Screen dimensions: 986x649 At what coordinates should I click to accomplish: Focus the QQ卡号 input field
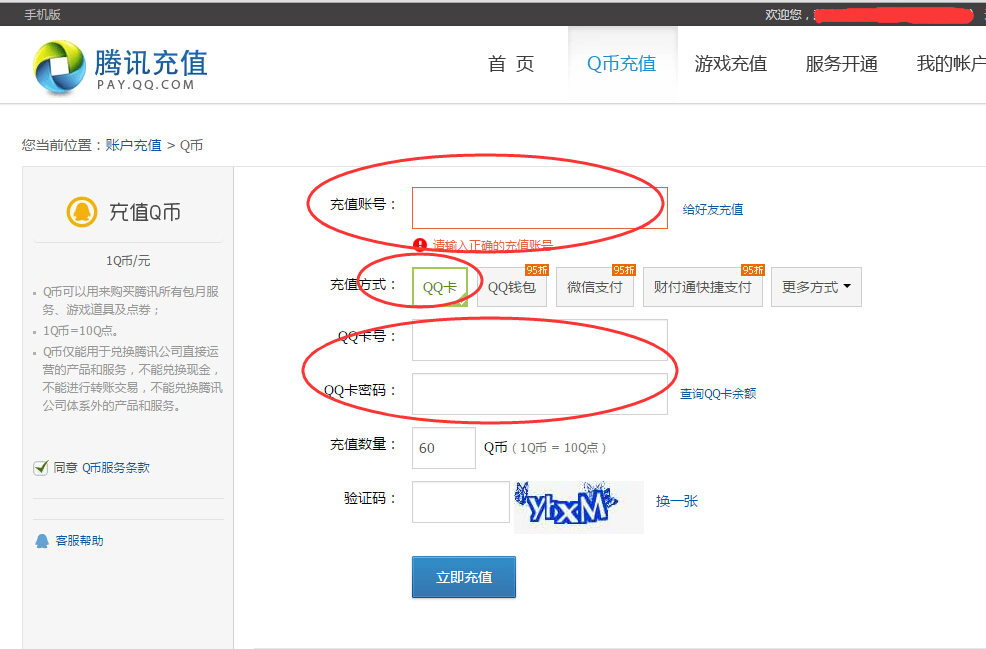click(x=540, y=340)
